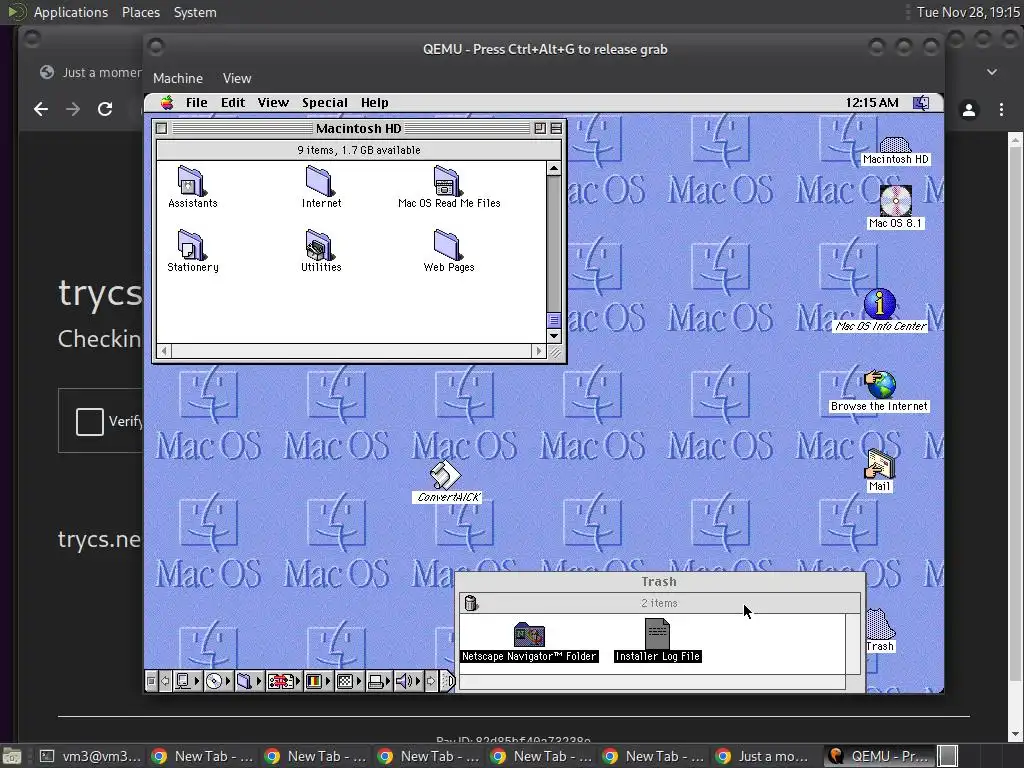Open the Places menu in top panel
The image size is (1024, 768).
click(140, 12)
